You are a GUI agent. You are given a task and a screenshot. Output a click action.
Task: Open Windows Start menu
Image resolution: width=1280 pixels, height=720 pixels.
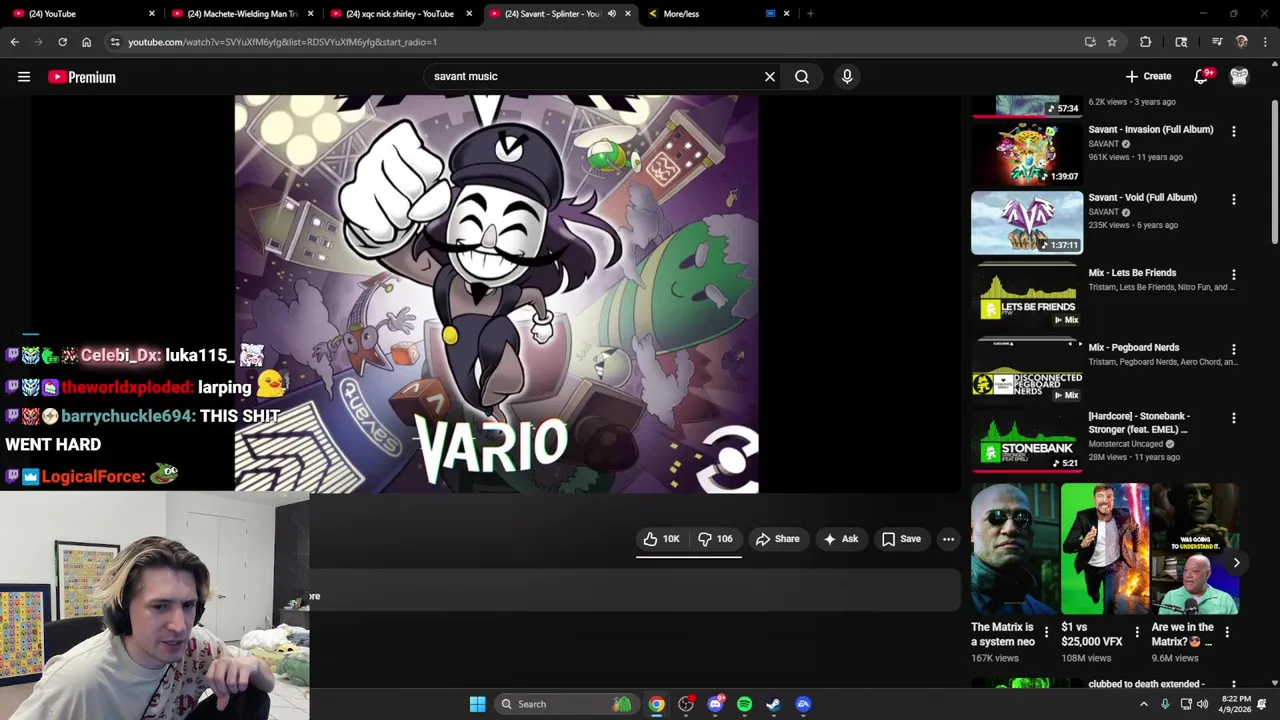(477, 704)
